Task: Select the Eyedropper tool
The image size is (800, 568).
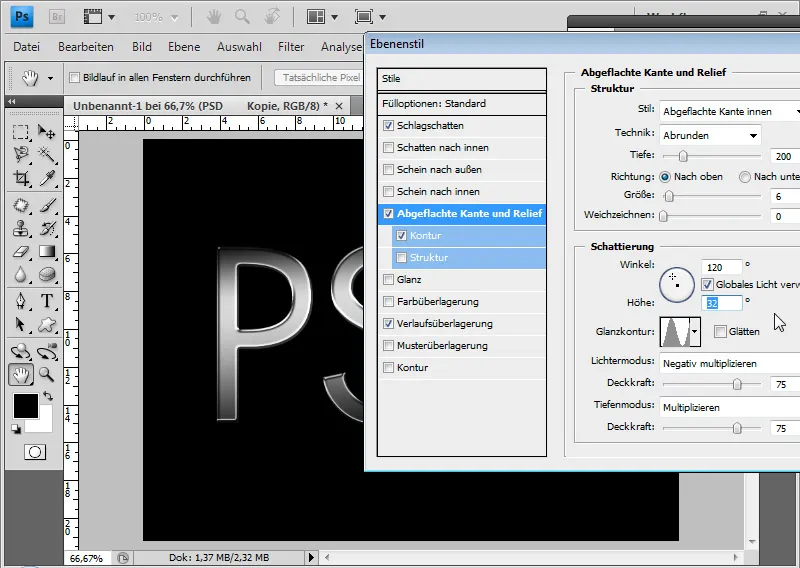Action: pyautogui.click(x=46, y=178)
